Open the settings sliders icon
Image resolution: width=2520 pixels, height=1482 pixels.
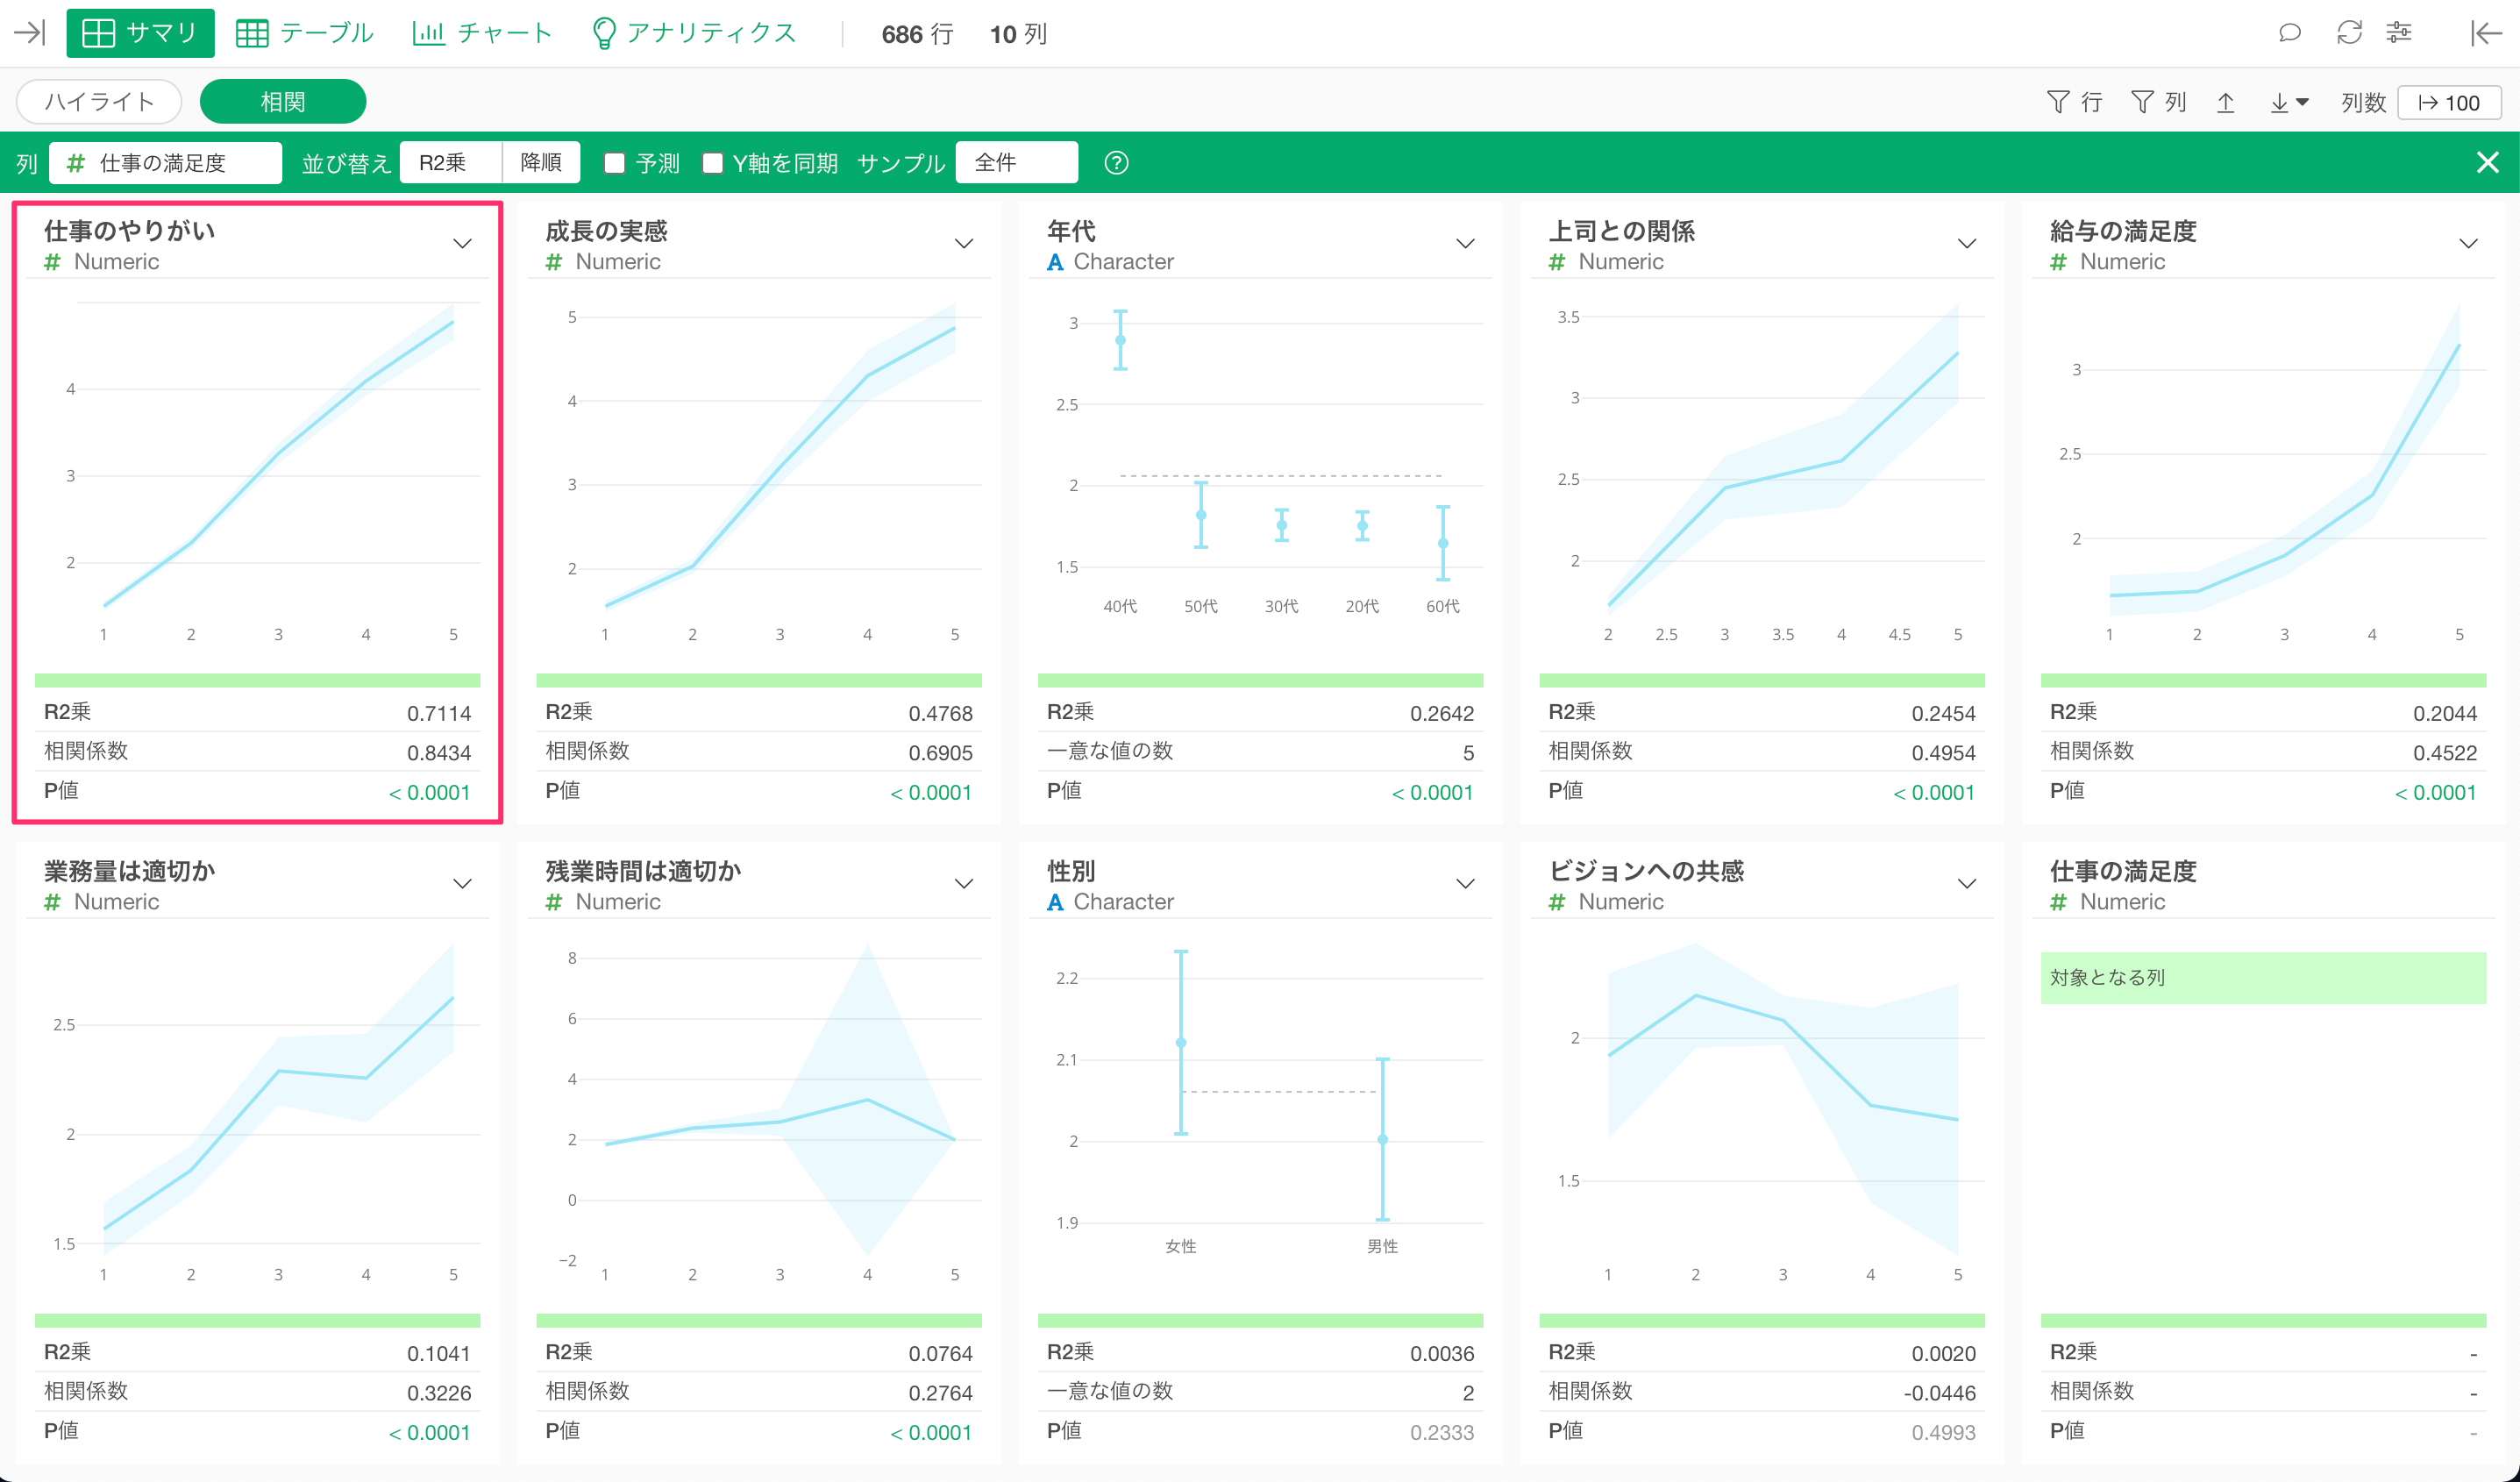[2399, 33]
